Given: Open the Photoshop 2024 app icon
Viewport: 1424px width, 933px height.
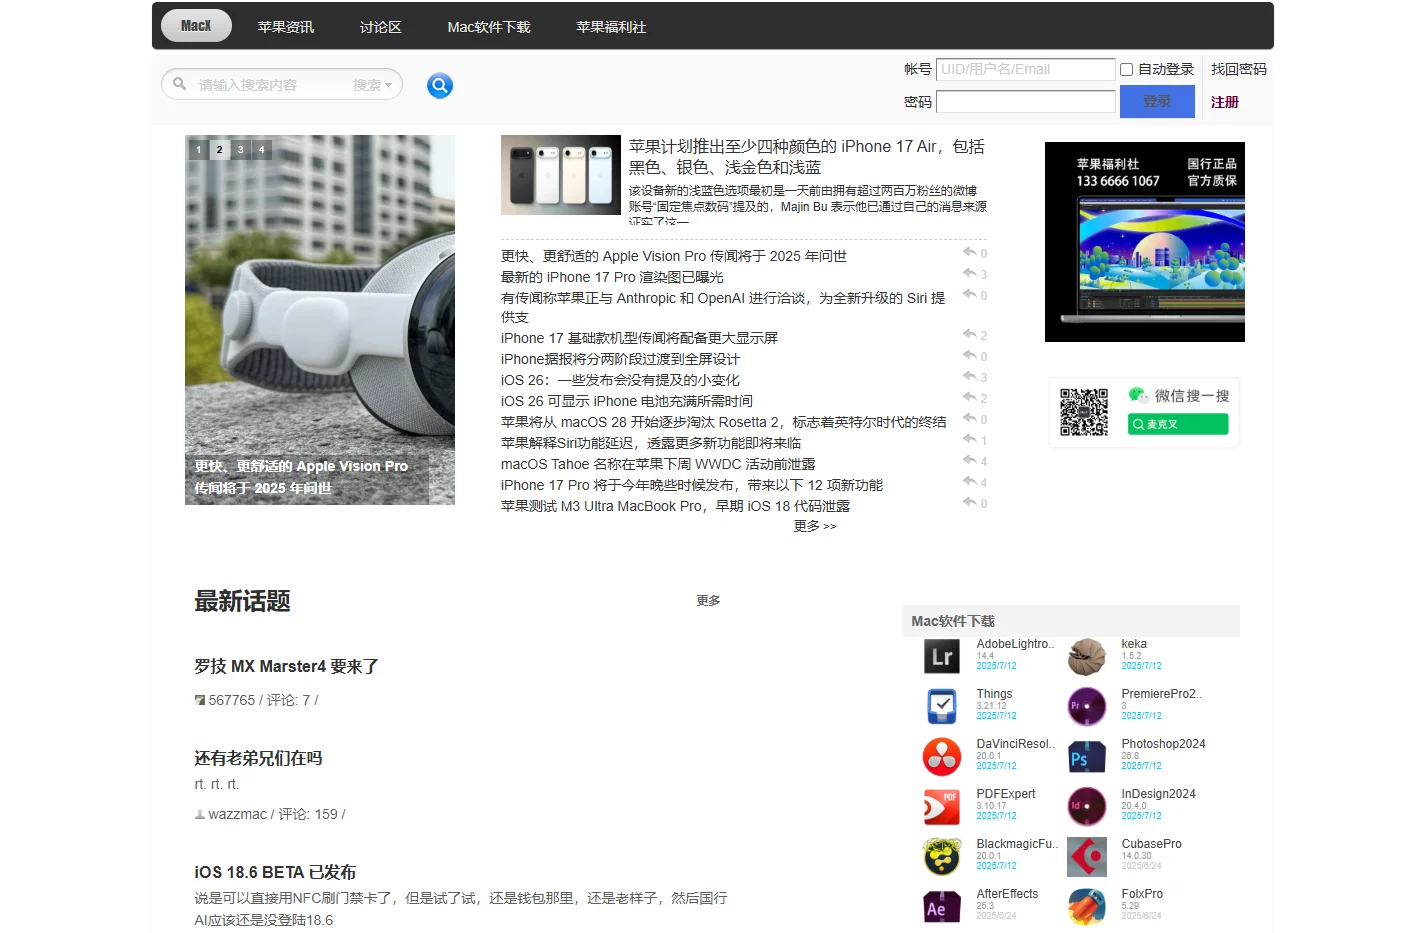Looking at the screenshot, I should pos(1087,756).
